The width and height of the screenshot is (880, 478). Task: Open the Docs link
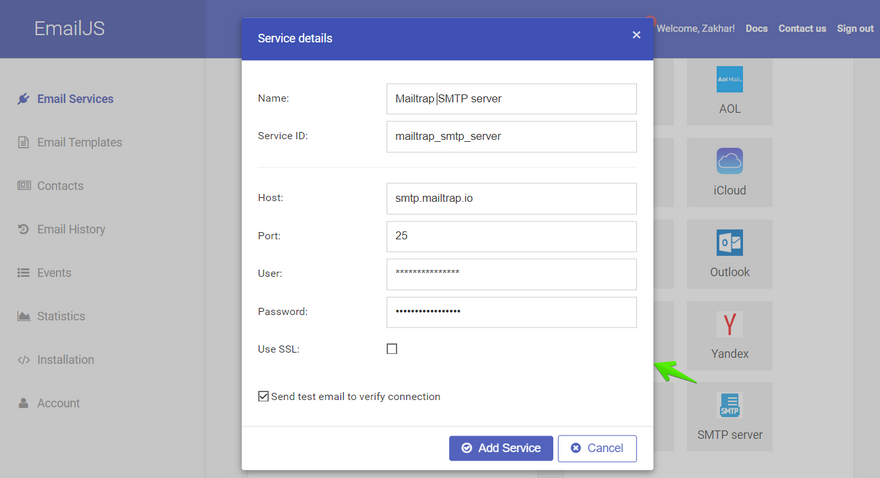pos(757,29)
